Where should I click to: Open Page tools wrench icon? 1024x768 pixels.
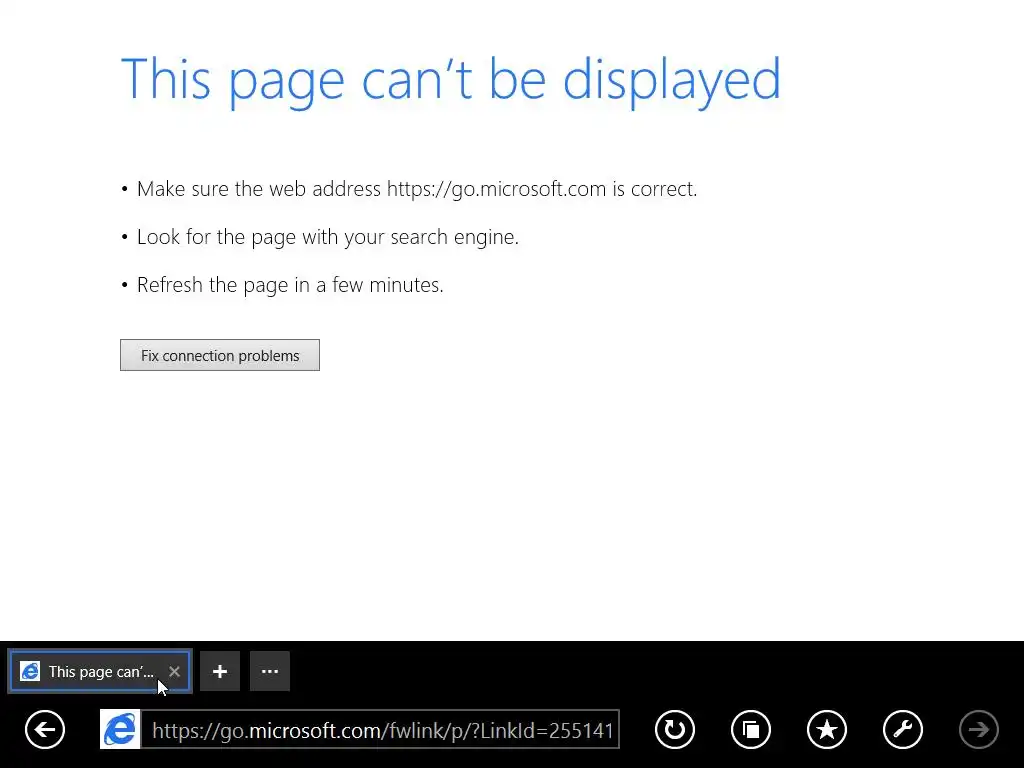pos(903,729)
